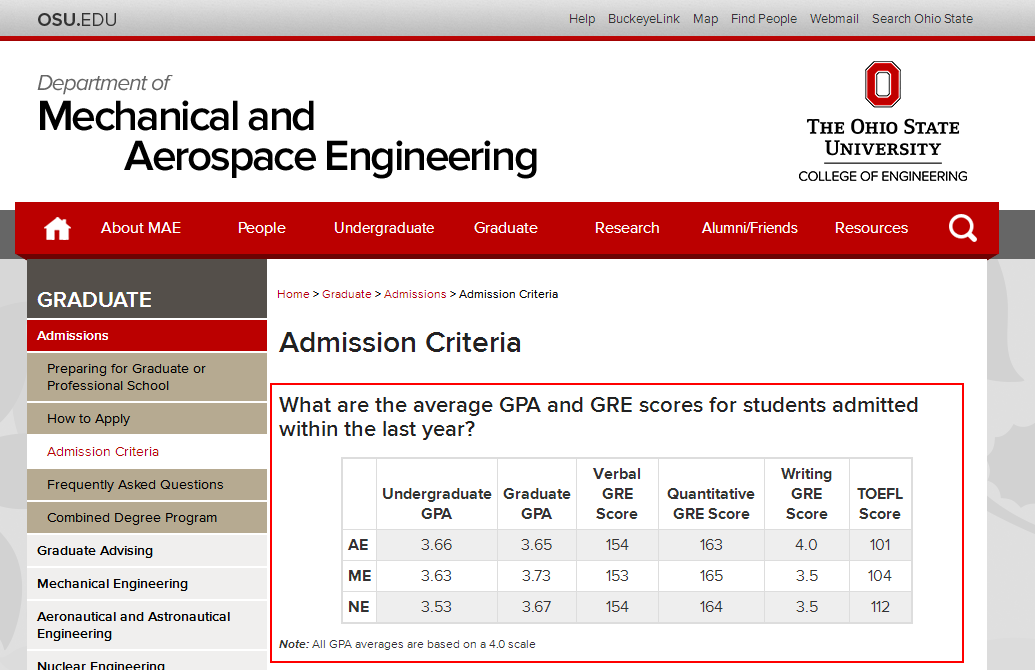The height and width of the screenshot is (670, 1035).
Task: Click the Ohio State block O logo
Action: [x=883, y=84]
